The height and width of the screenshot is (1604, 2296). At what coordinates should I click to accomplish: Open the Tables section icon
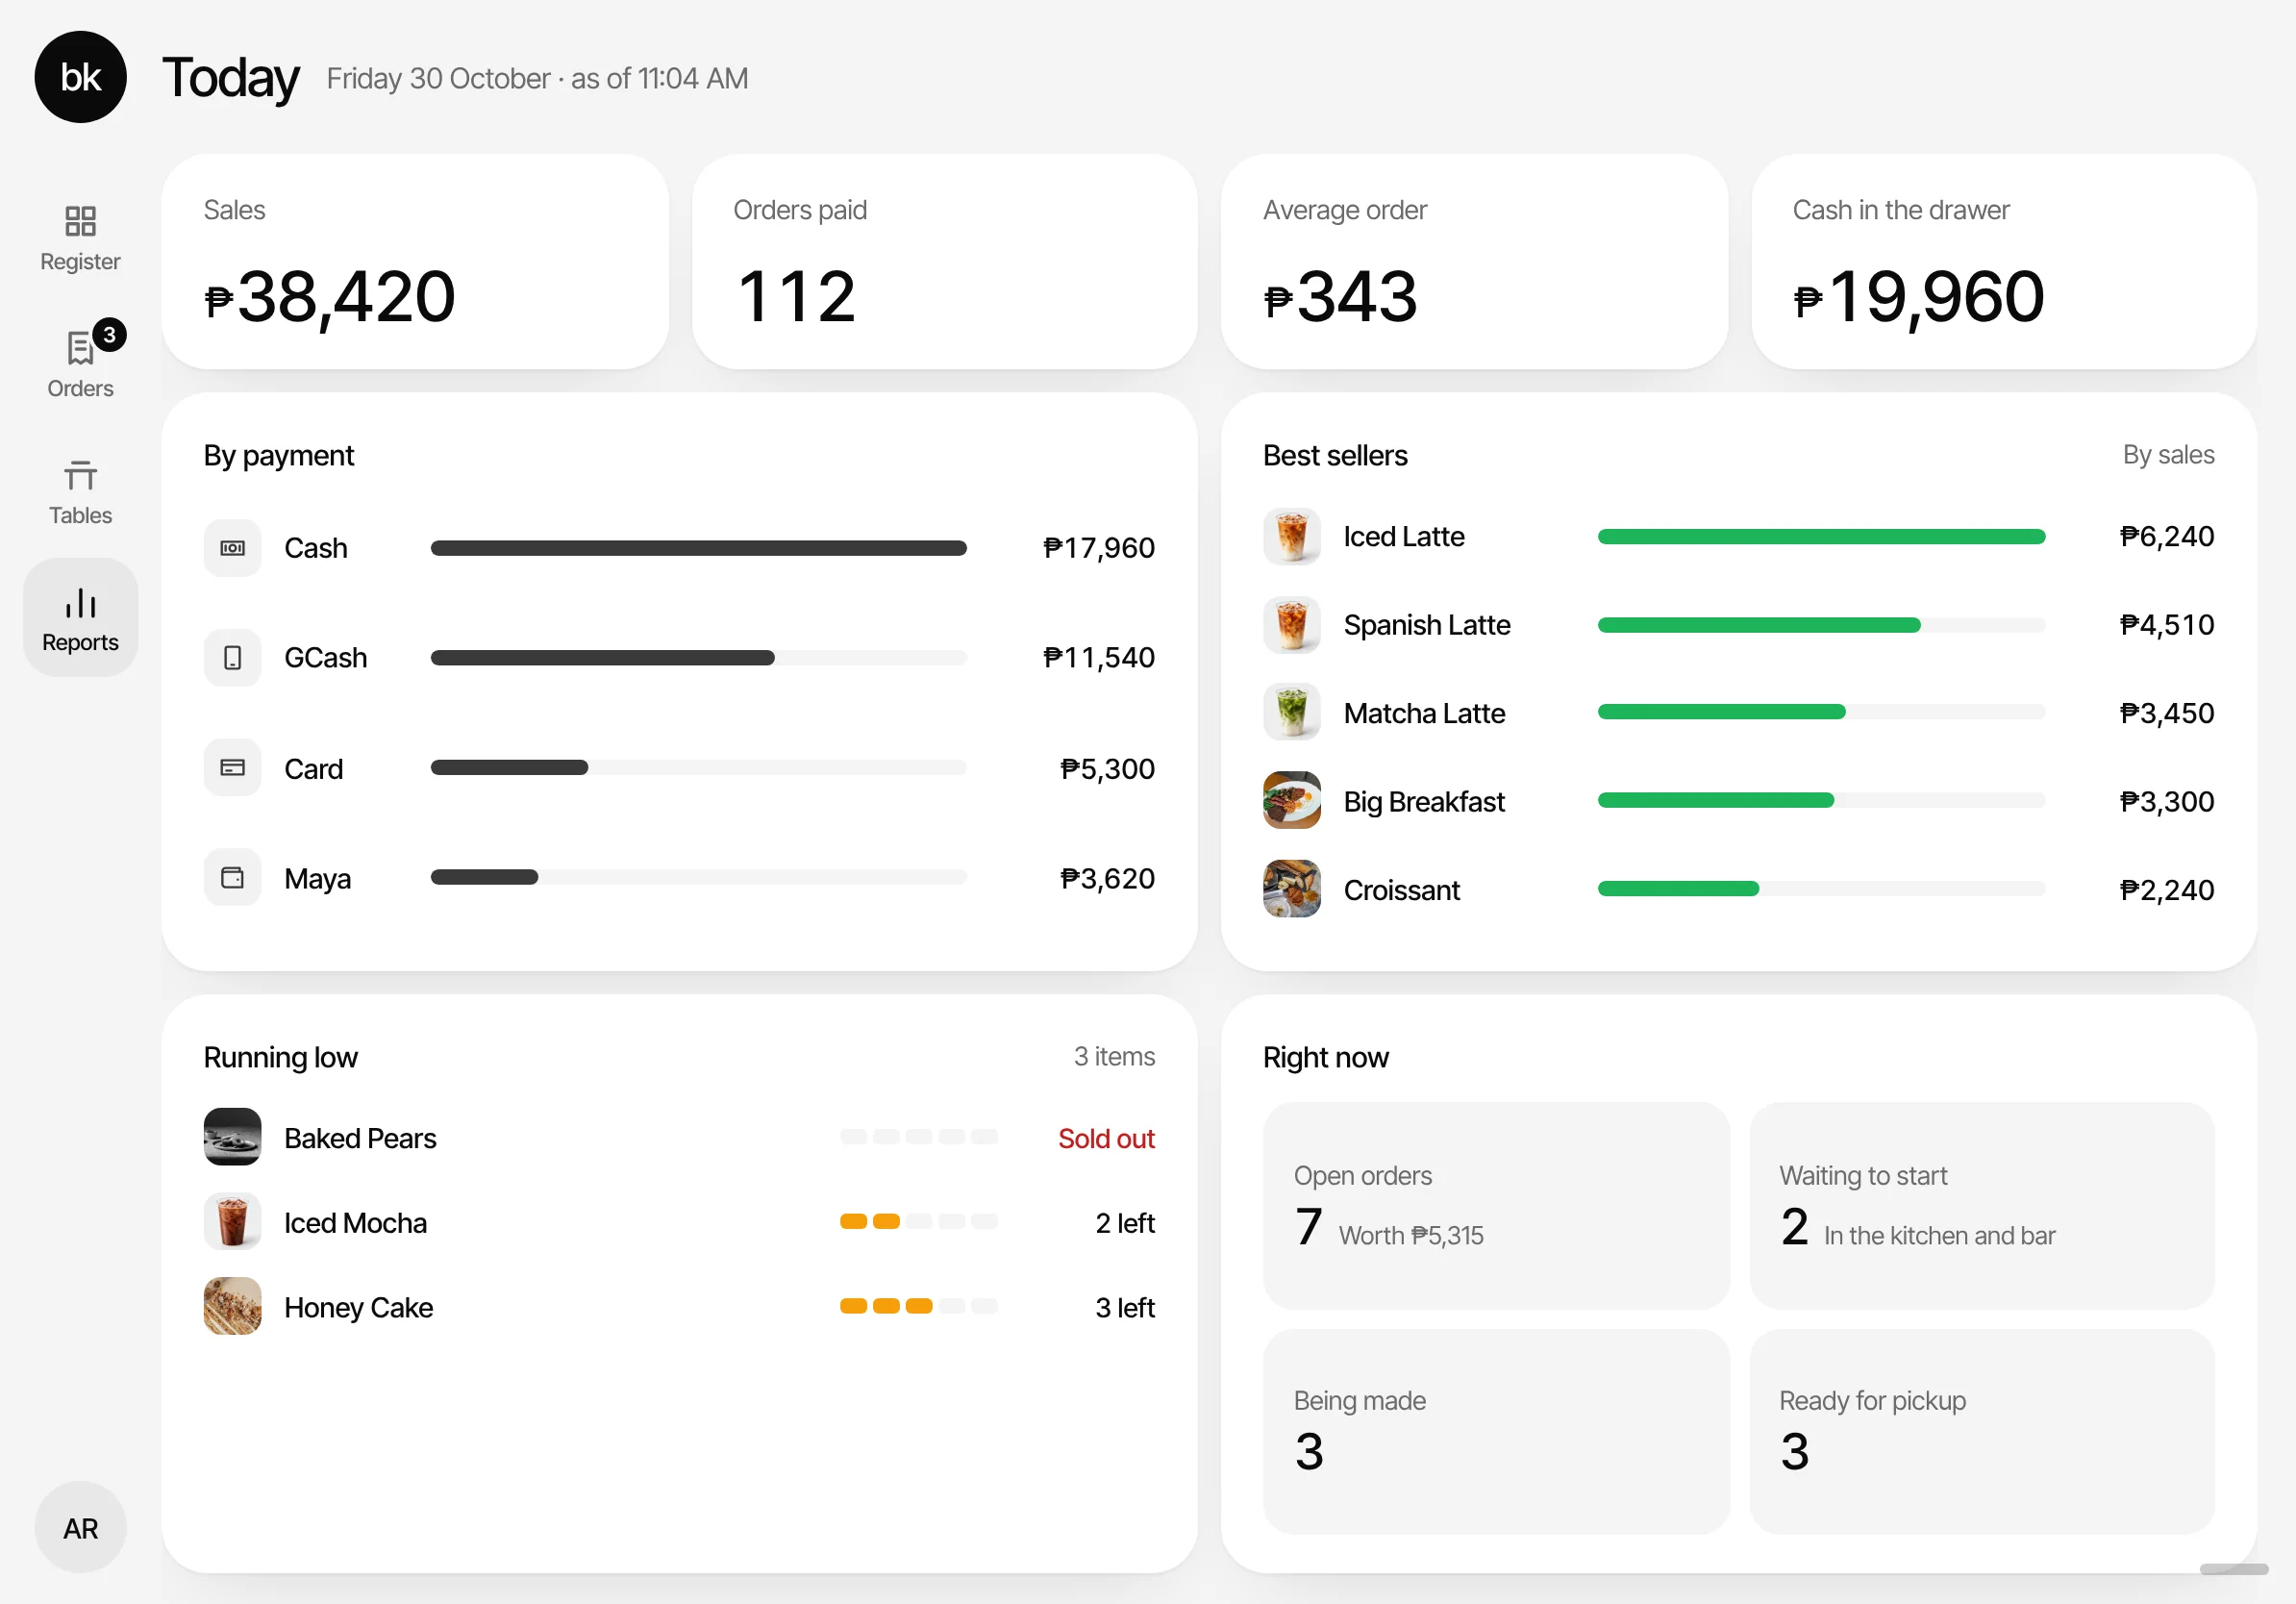point(80,475)
